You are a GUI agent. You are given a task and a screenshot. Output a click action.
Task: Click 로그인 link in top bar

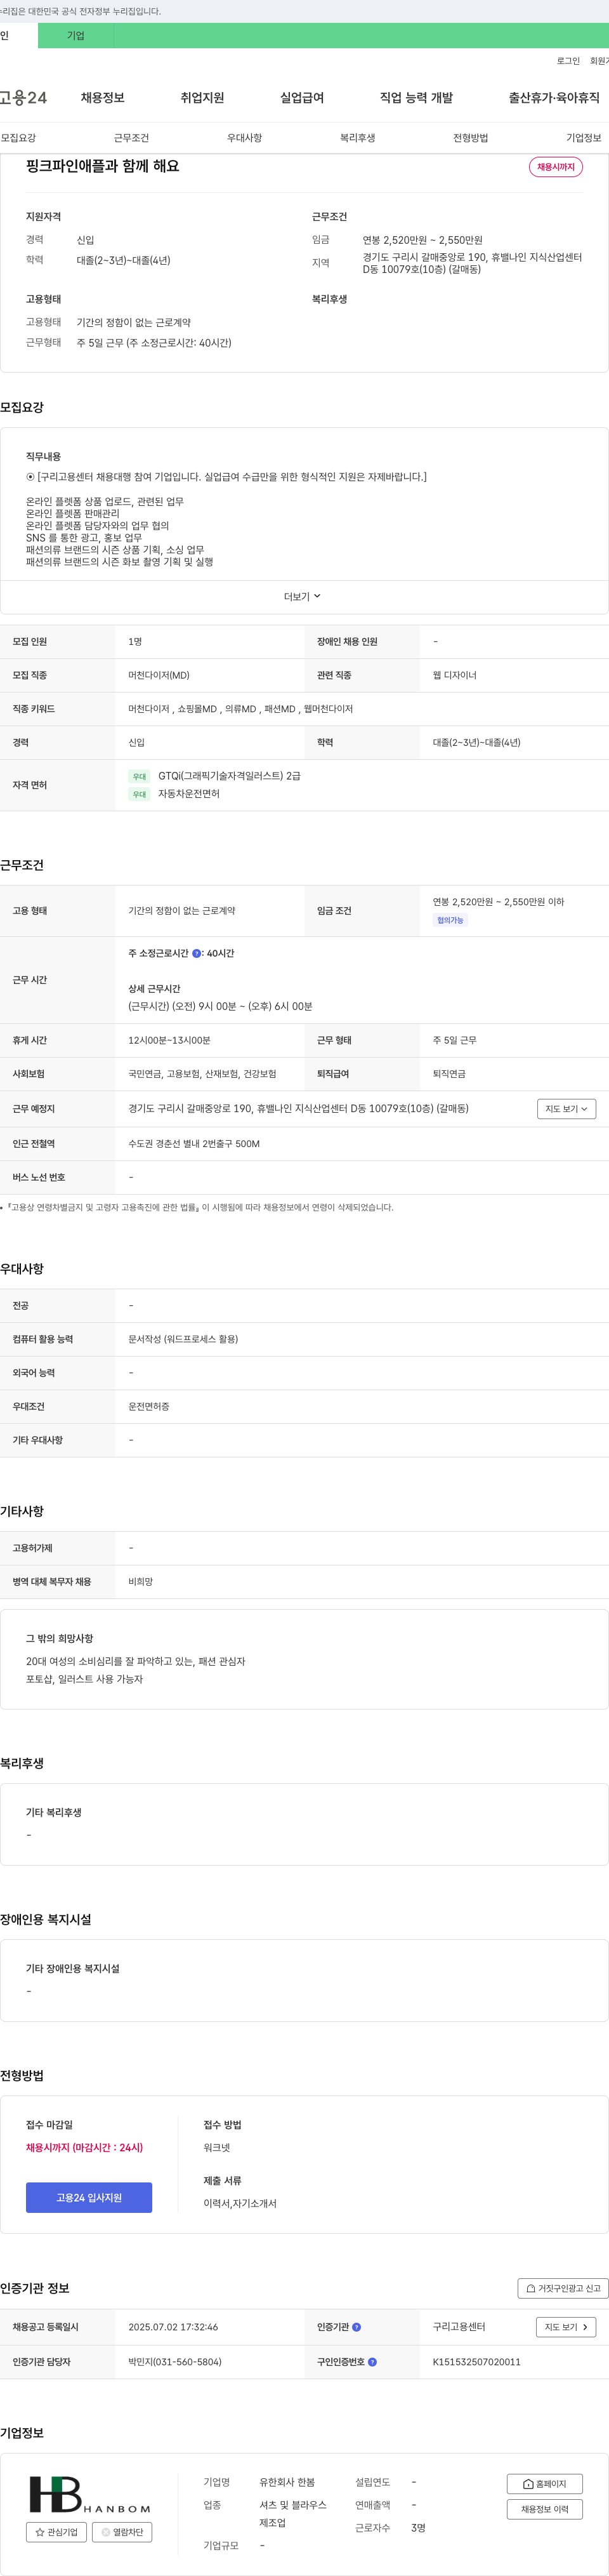tap(568, 61)
